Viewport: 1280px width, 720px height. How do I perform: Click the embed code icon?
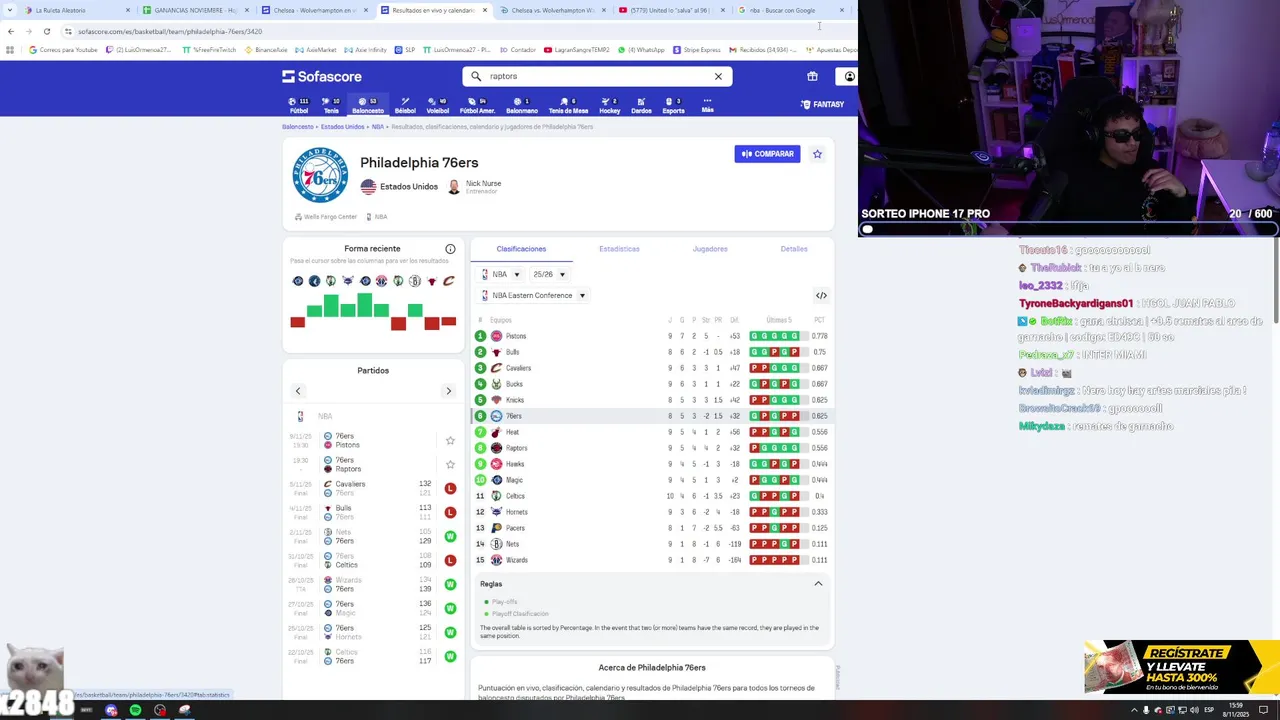click(821, 295)
